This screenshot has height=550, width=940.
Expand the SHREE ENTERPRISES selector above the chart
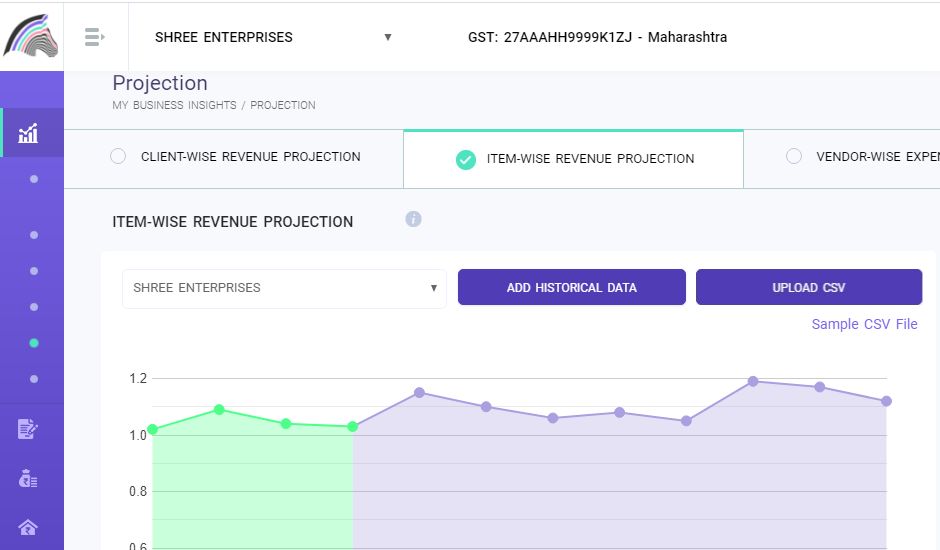click(284, 288)
